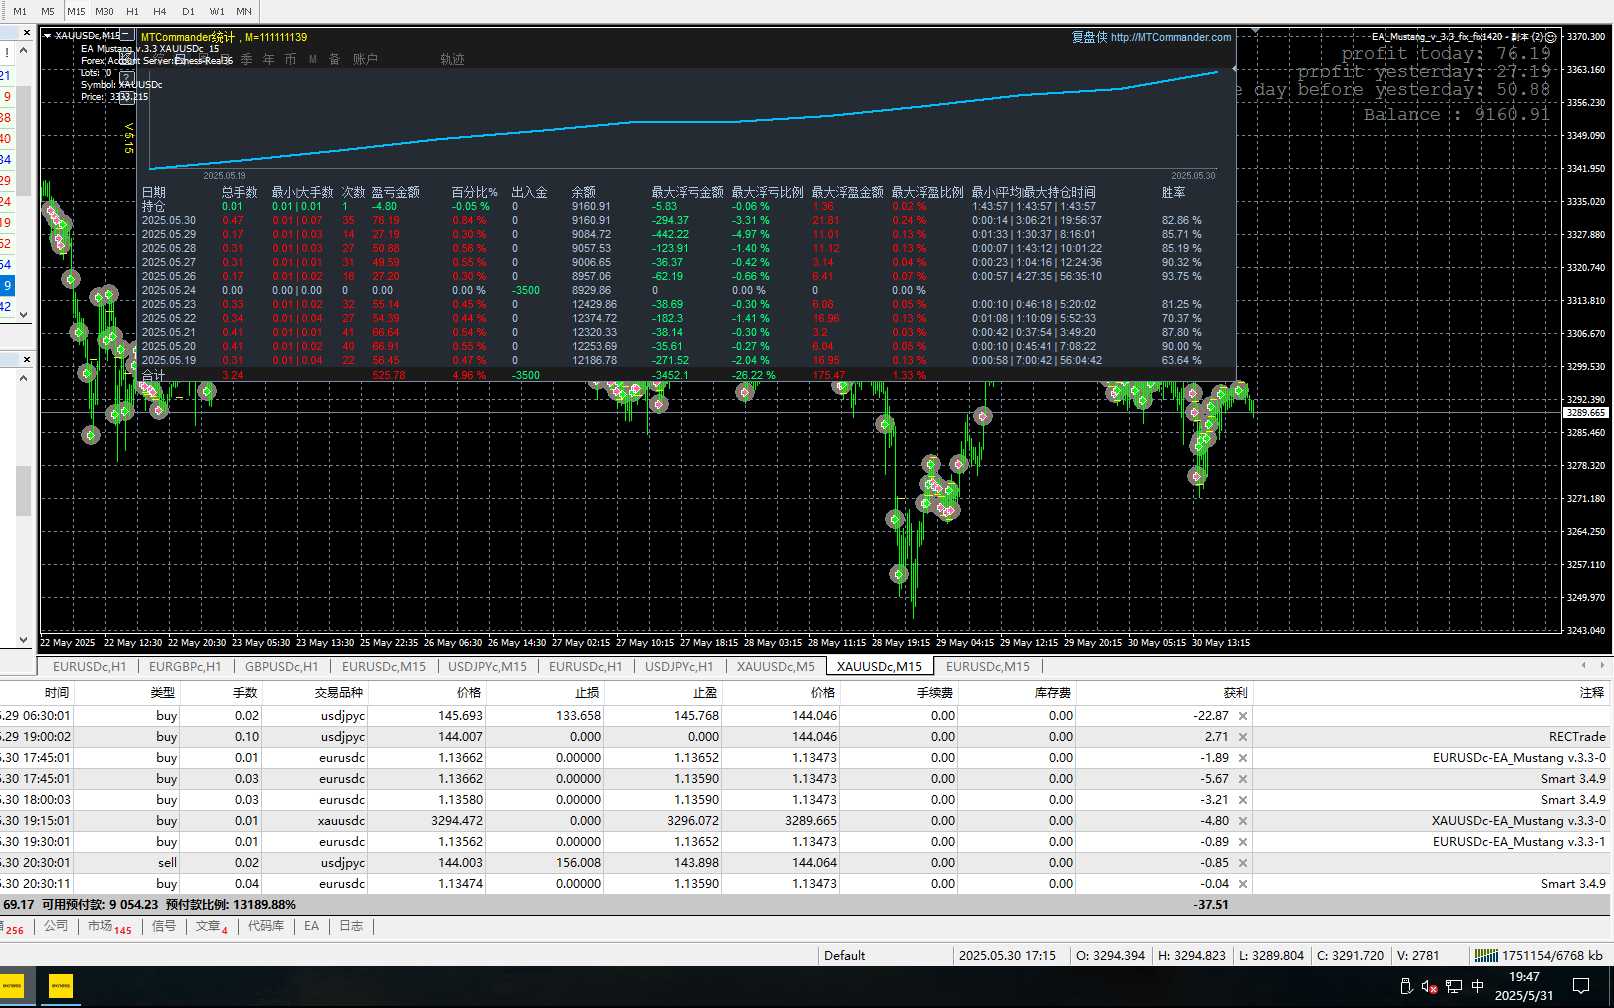Expand the XAUUSDc,M15 chart title dropdown arrow
The image size is (1614, 1008).
click(48, 36)
